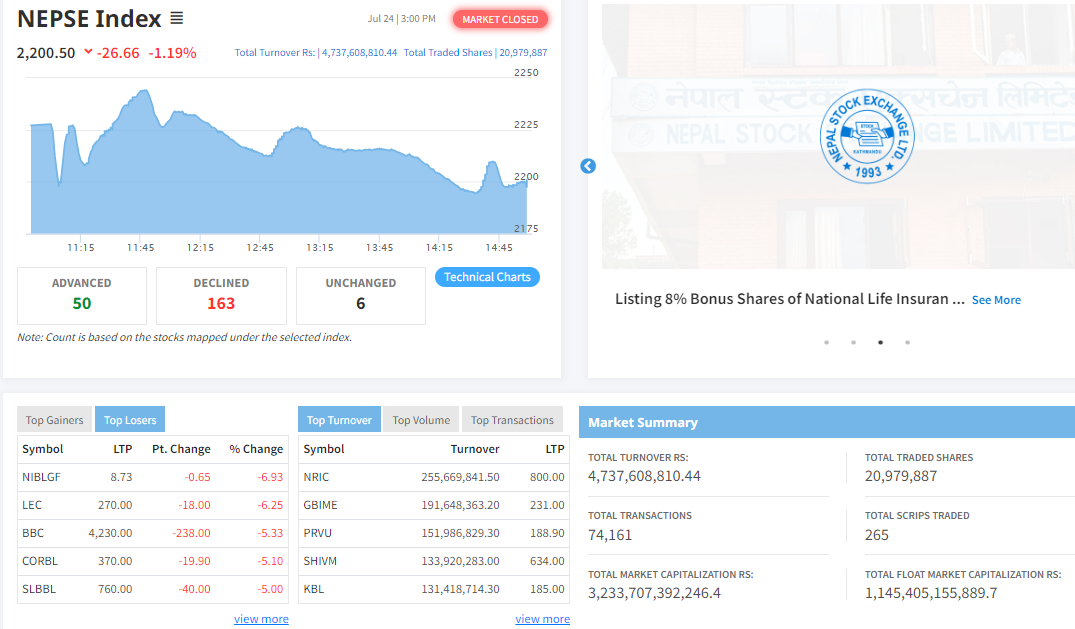Click the Turnover column header
Viewport: 1075px width, 629px height.
[475, 449]
